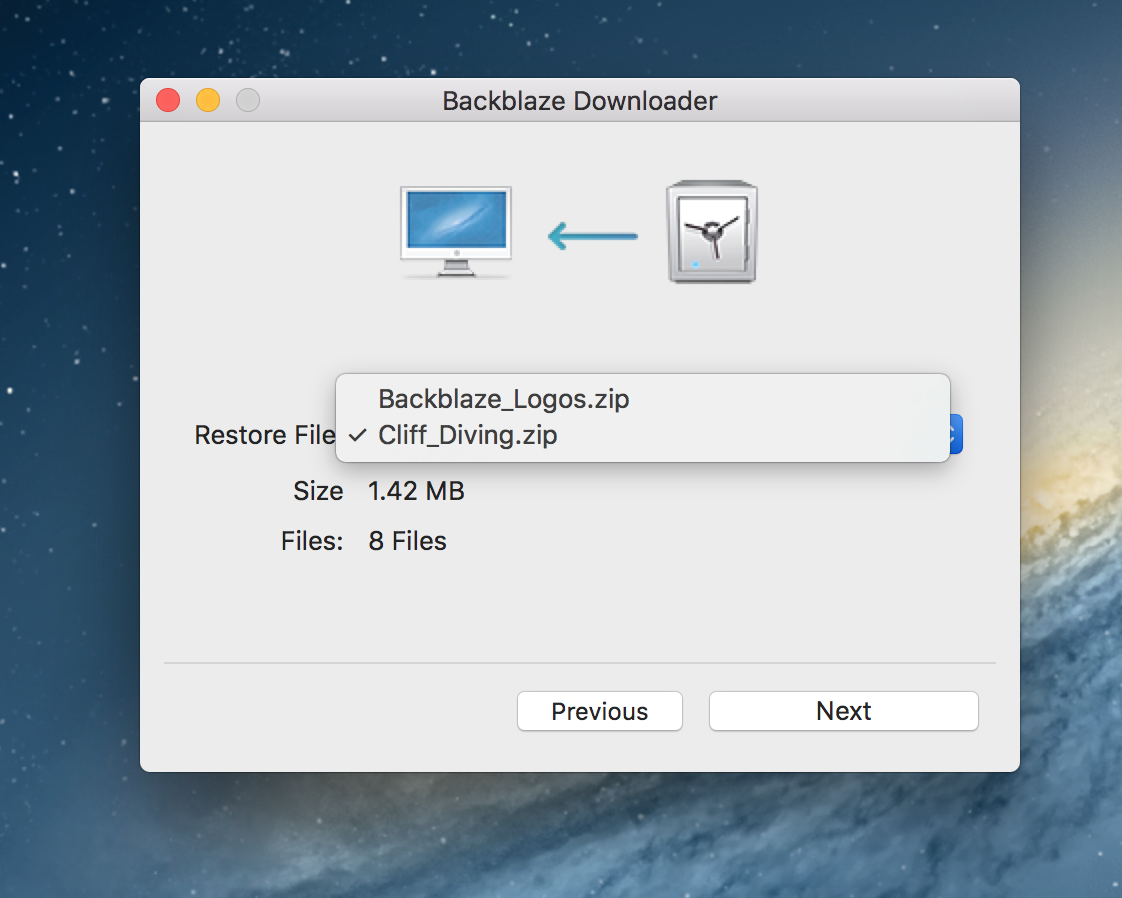The width and height of the screenshot is (1122, 898).
Task: Go back with the Previous button
Action: [x=600, y=711]
